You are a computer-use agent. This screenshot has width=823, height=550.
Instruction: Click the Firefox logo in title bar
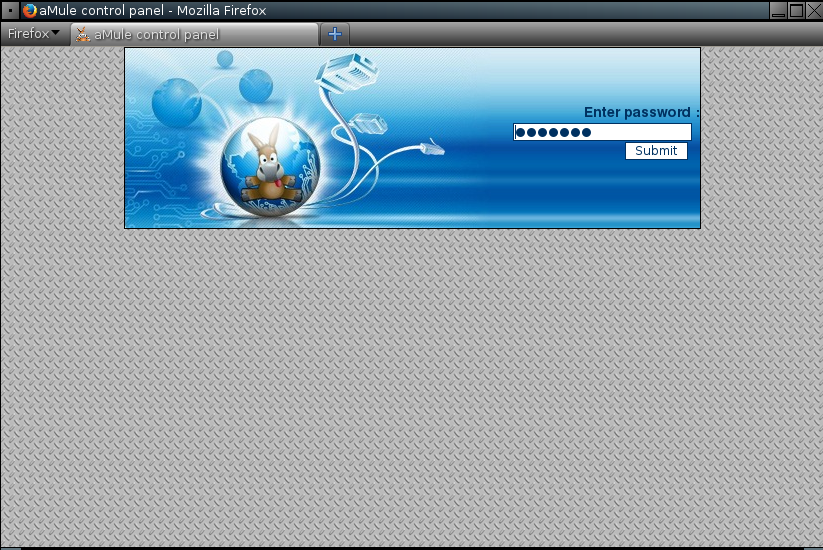tap(30, 10)
